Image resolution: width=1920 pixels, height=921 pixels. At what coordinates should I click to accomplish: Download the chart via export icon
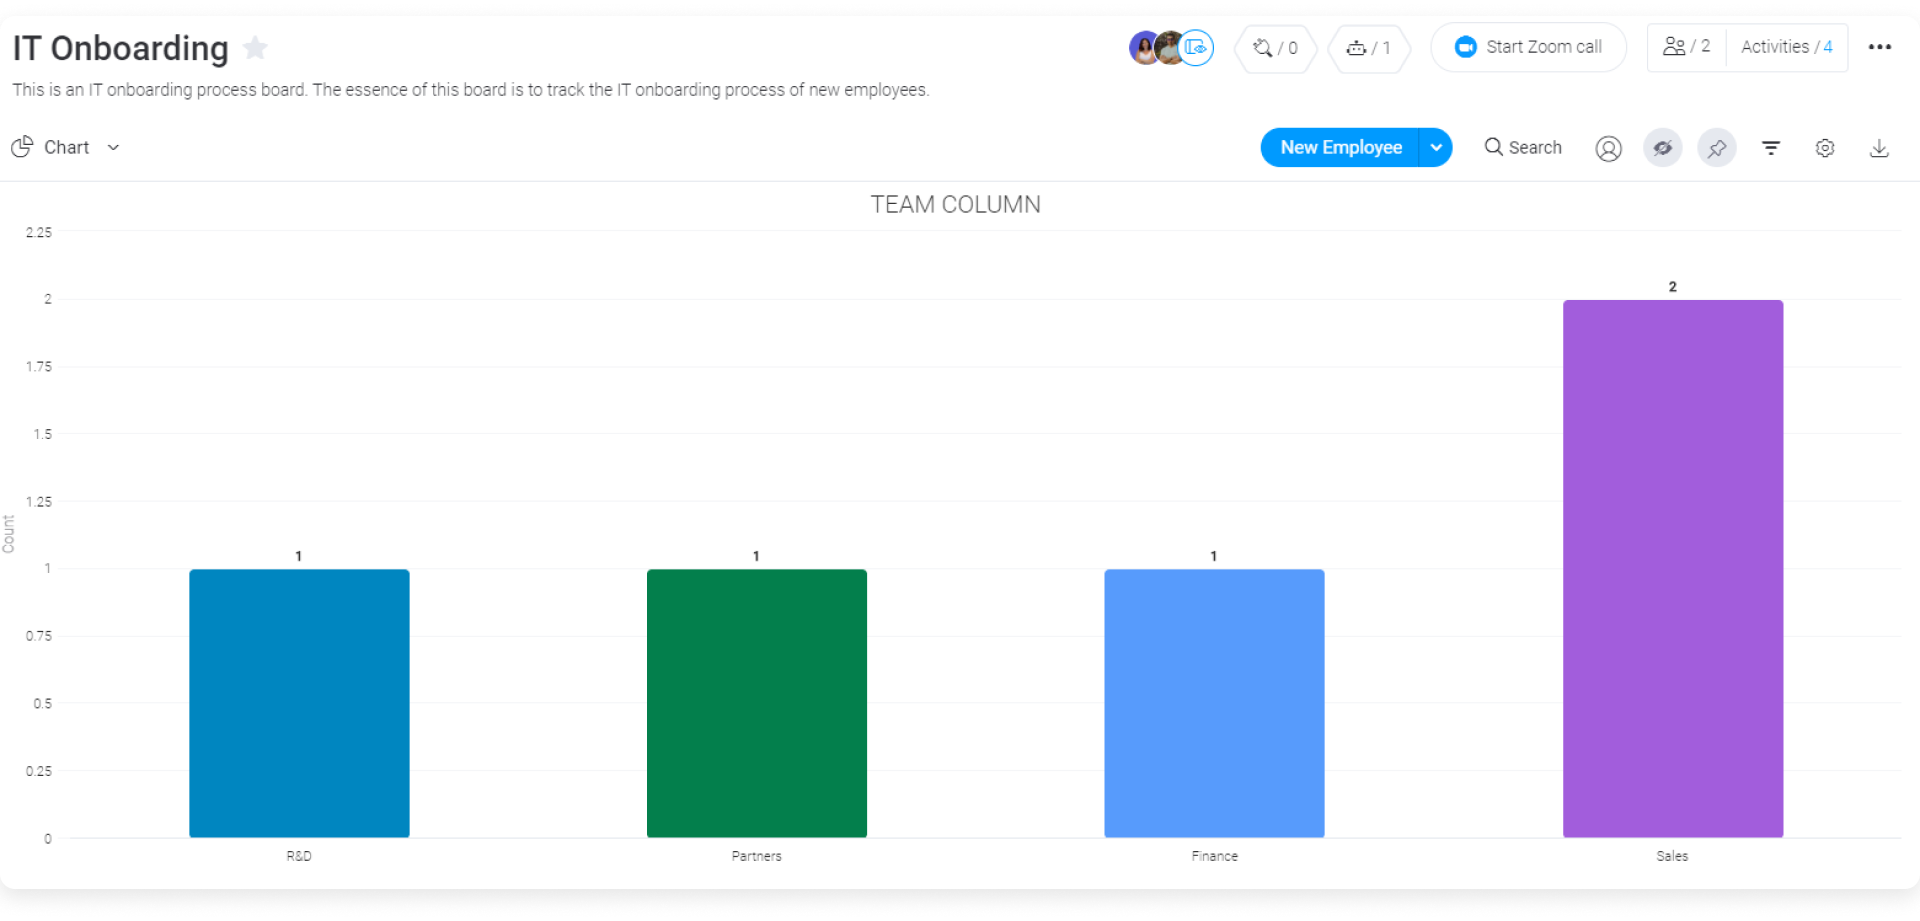coord(1879,148)
